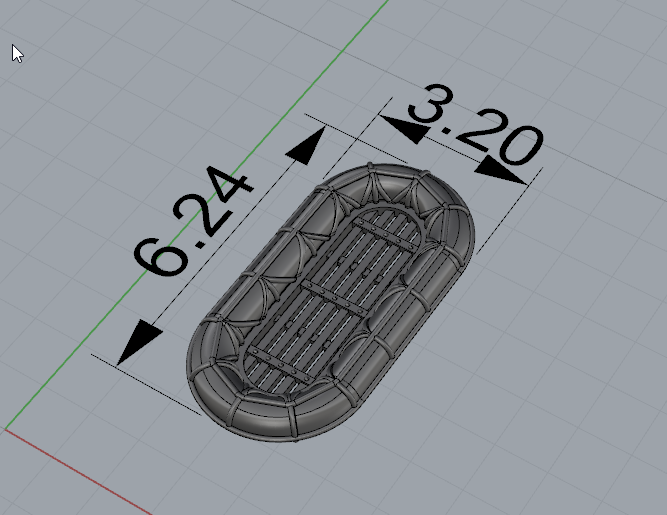This screenshot has width=667, height=515.
Task: Click the red X-axis line
Action: pos(77,472)
